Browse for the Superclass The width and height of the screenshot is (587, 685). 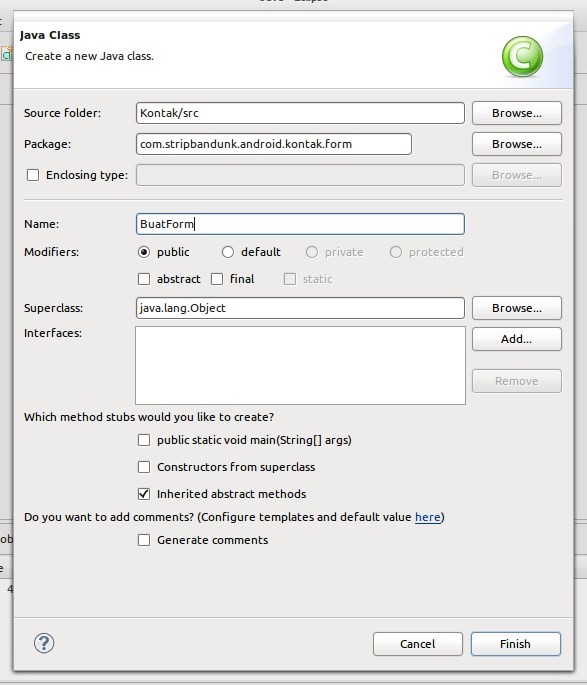517,308
